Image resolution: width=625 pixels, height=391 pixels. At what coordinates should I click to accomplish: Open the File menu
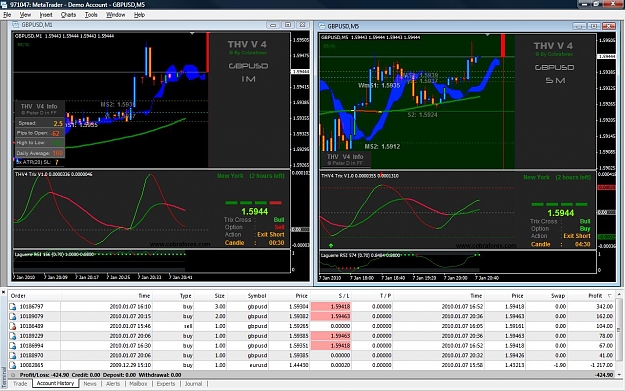pyautogui.click(x=7, y=15)
